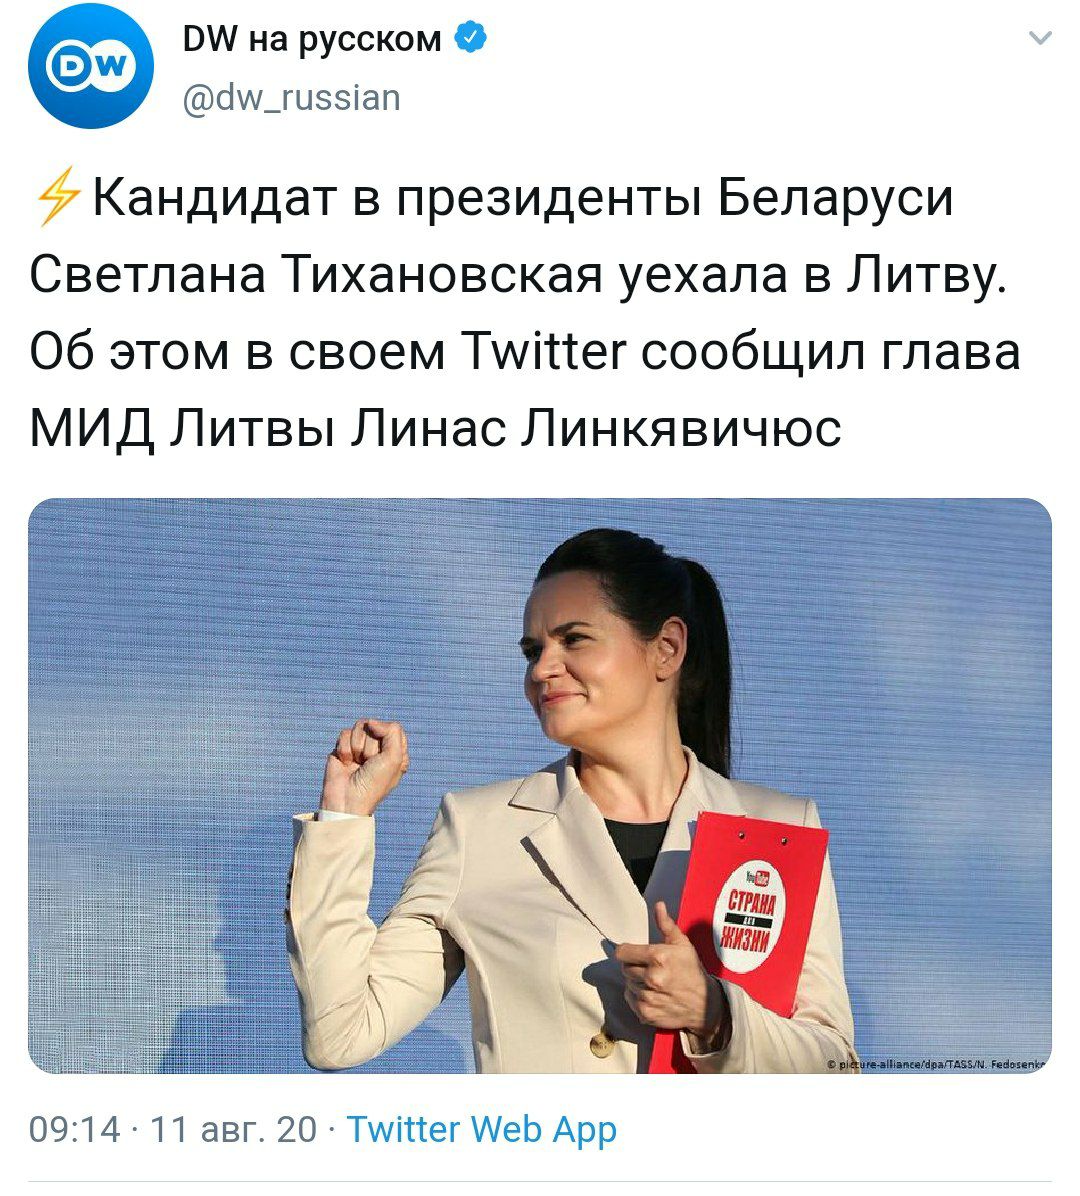This screenshot has width=1080, height=1196.
Task: Click the 11 авг. 20 date
Action: point(233,1130)
